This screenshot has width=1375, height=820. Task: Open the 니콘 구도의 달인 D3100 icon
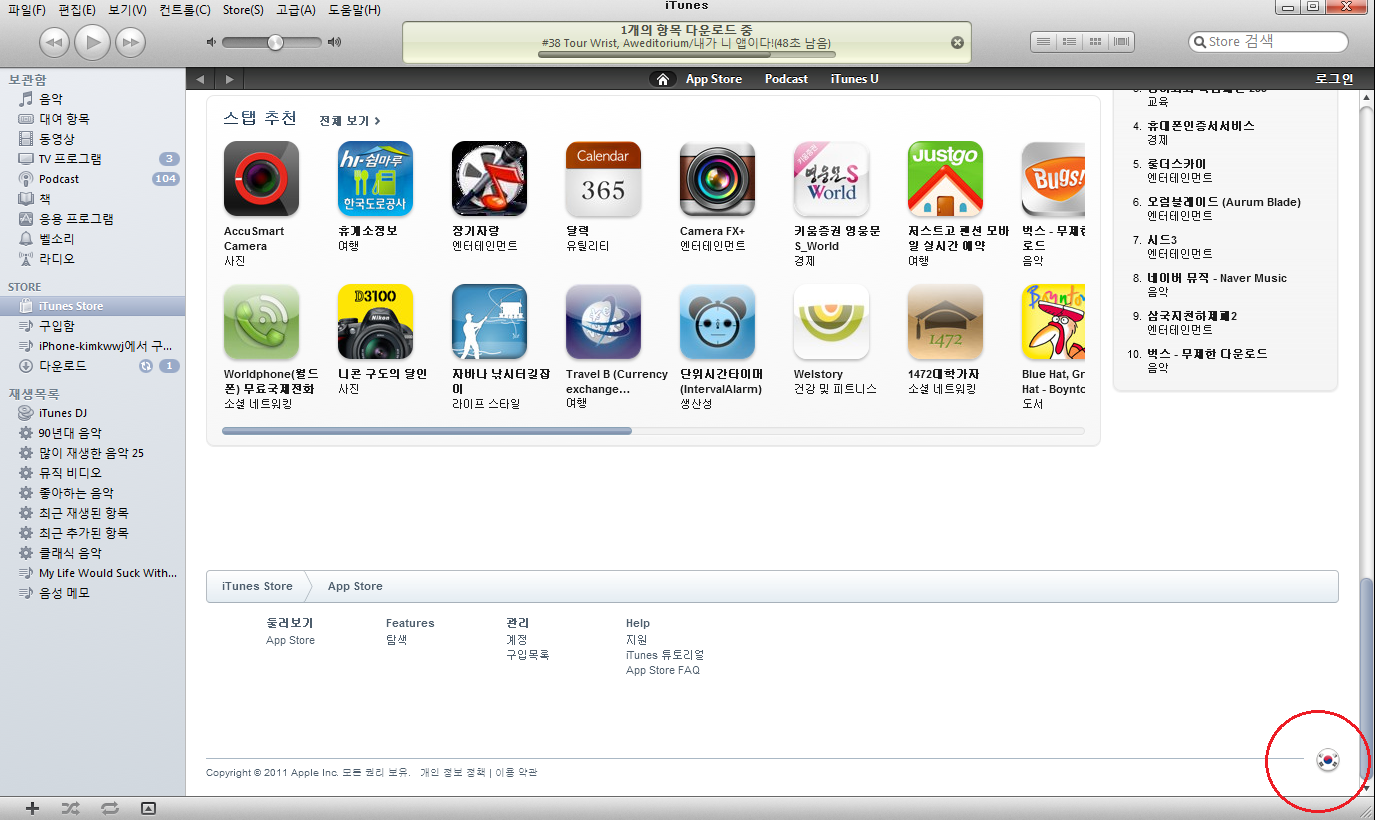(375, 322)
